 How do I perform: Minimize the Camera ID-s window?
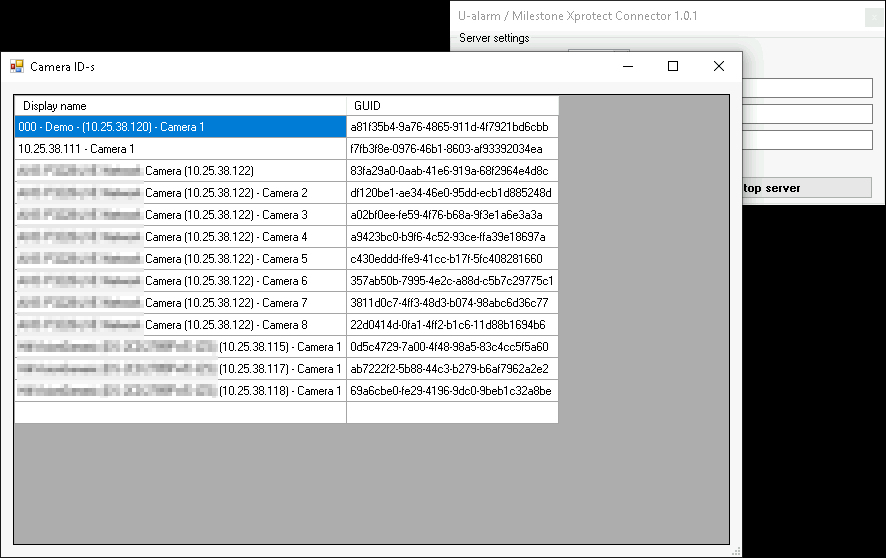(x=628, y=67)
